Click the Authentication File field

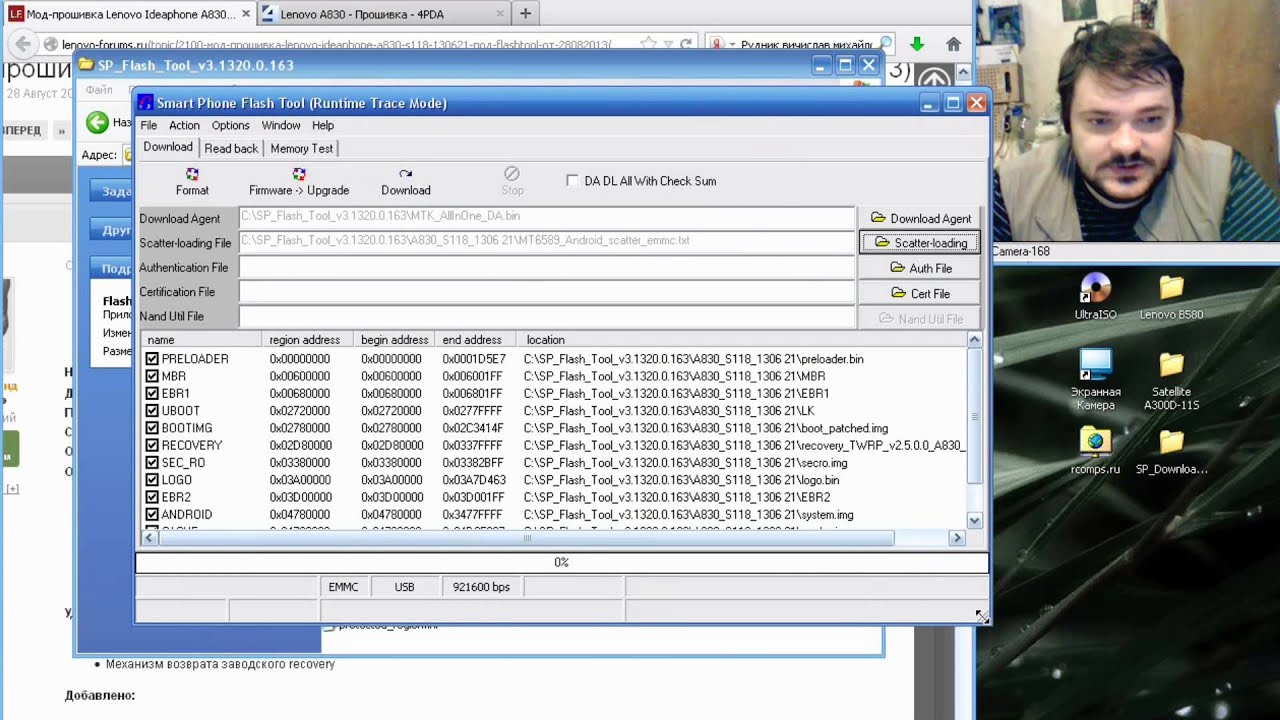pyautogui.click(x=547, y=267)
